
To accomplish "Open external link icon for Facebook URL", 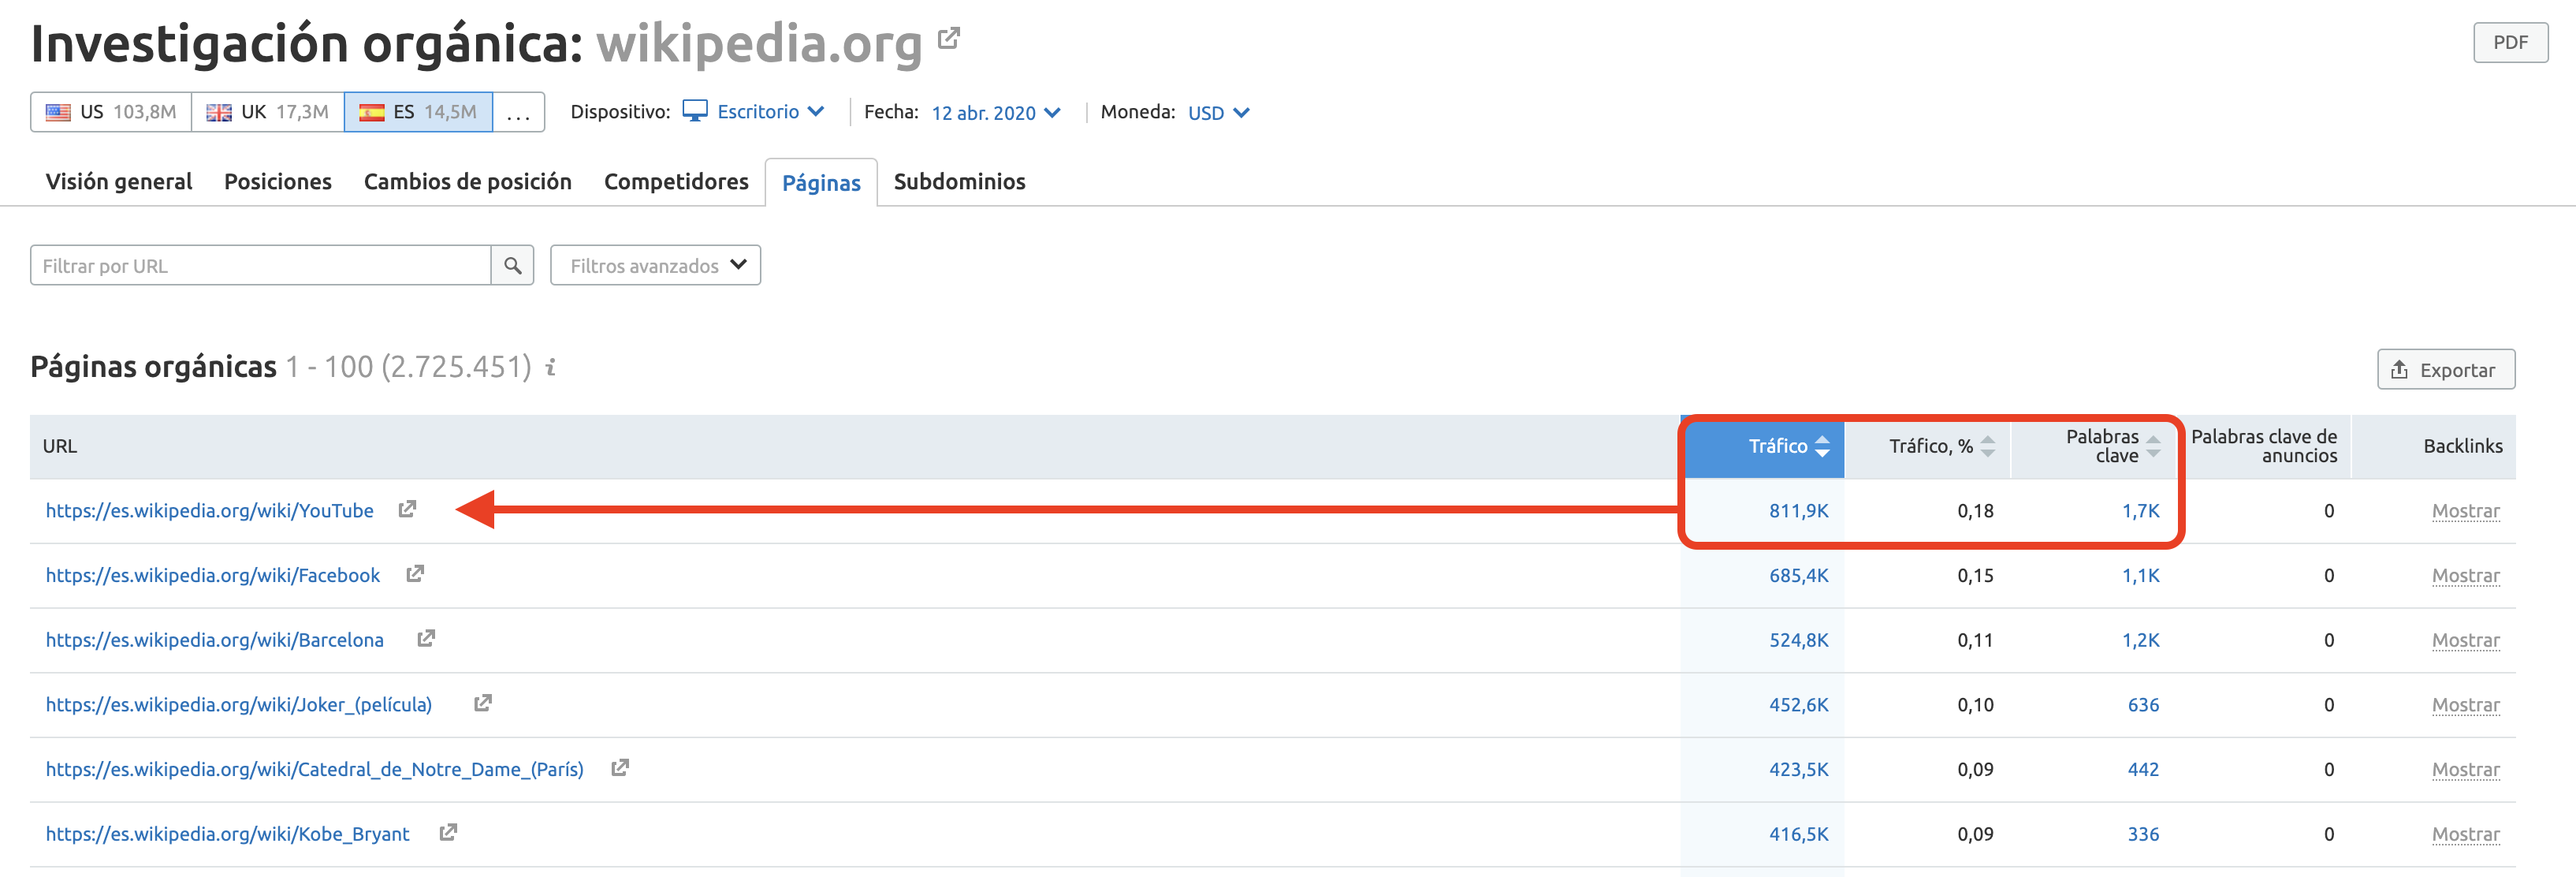I will pos(415,574).
